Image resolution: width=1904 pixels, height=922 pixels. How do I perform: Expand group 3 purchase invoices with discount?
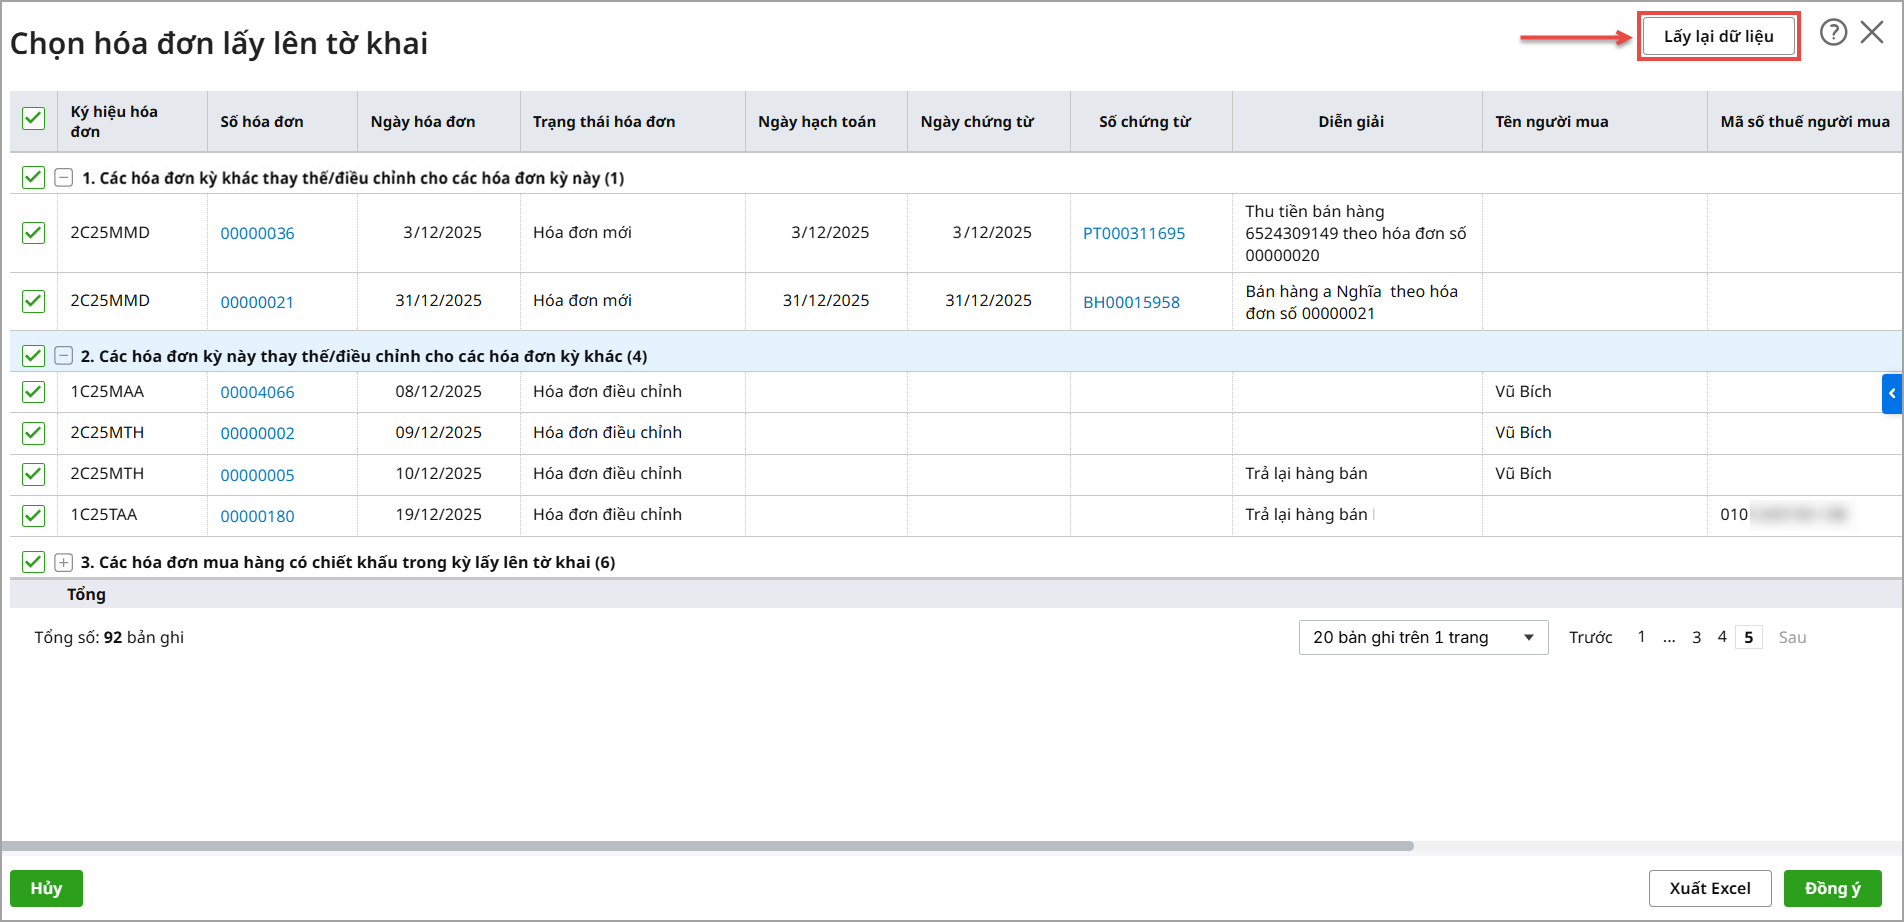click(64, 562)
